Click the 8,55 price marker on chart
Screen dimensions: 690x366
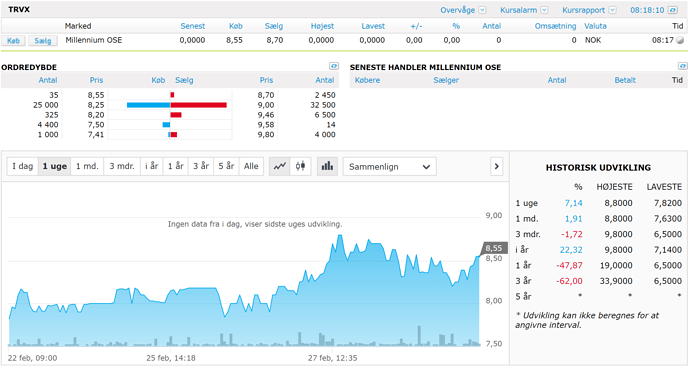coord(493,248)
